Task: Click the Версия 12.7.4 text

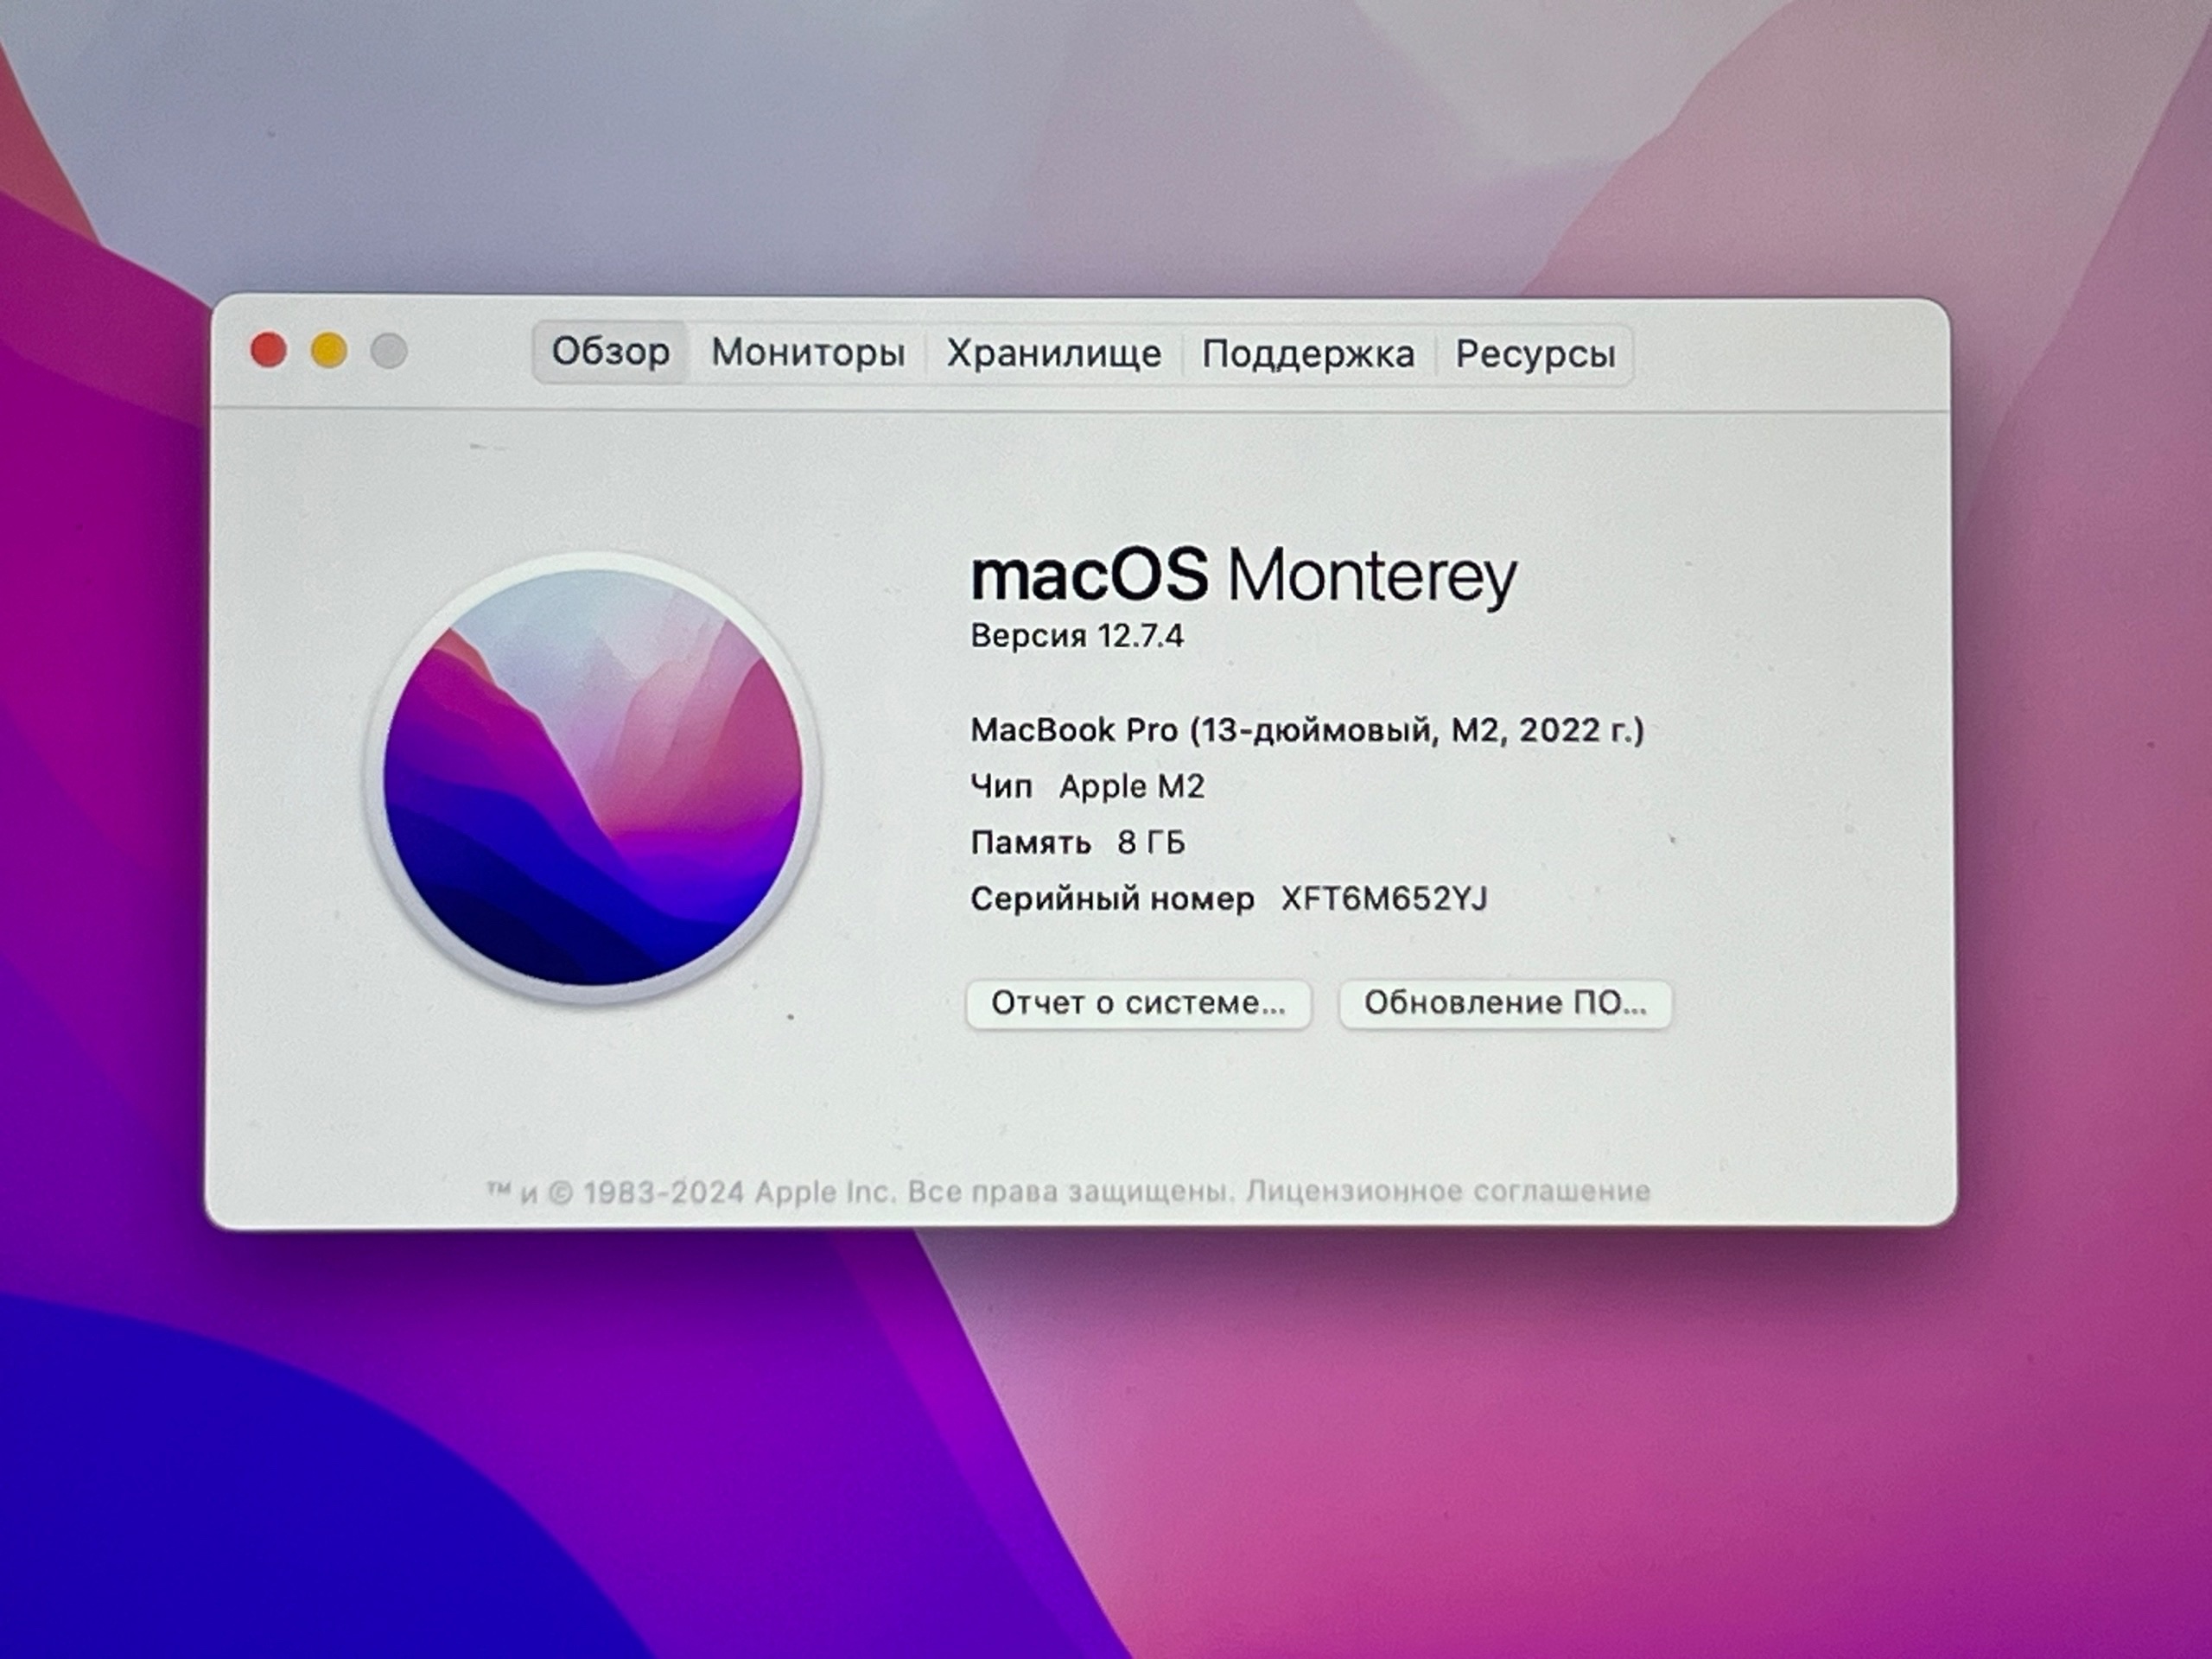Action: coord(1077,636)
